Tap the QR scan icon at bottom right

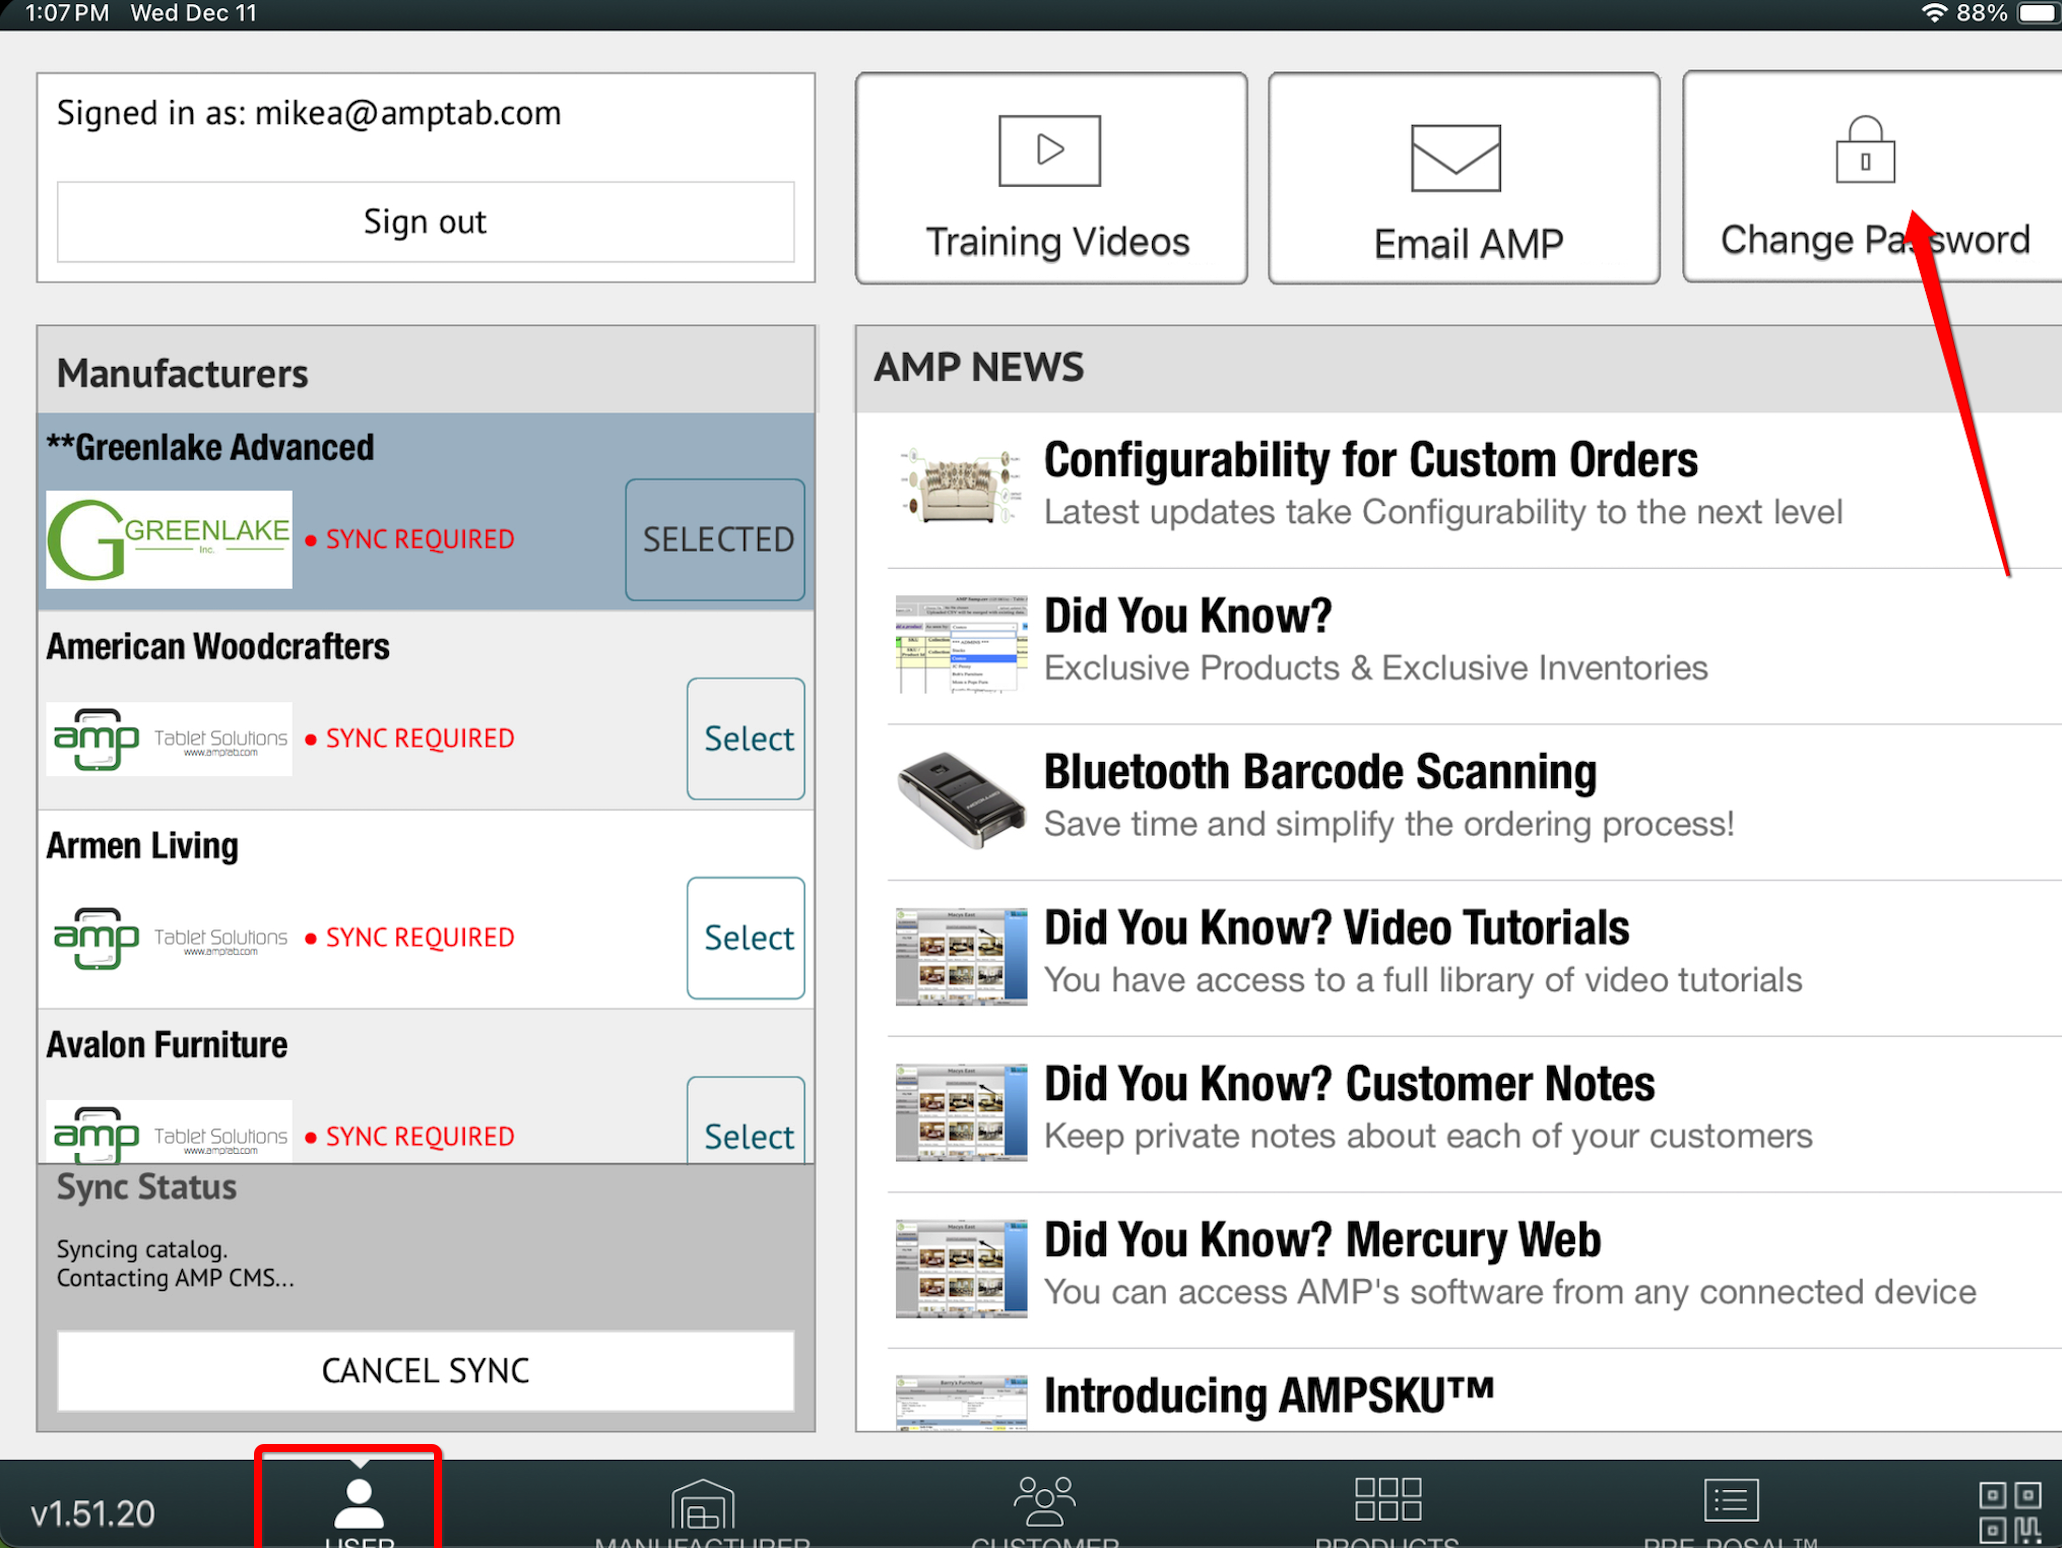tap(2009, 1511)
